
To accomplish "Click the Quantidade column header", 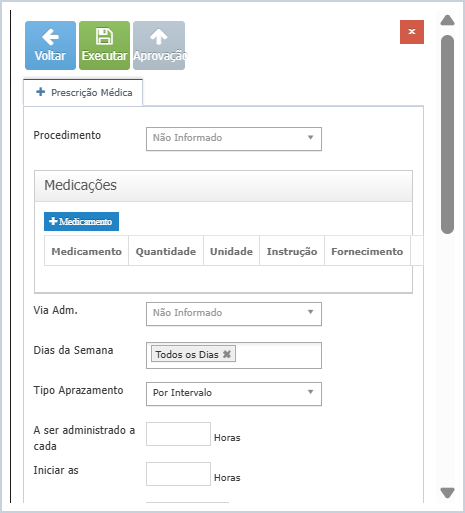I will tap(166, 251).
